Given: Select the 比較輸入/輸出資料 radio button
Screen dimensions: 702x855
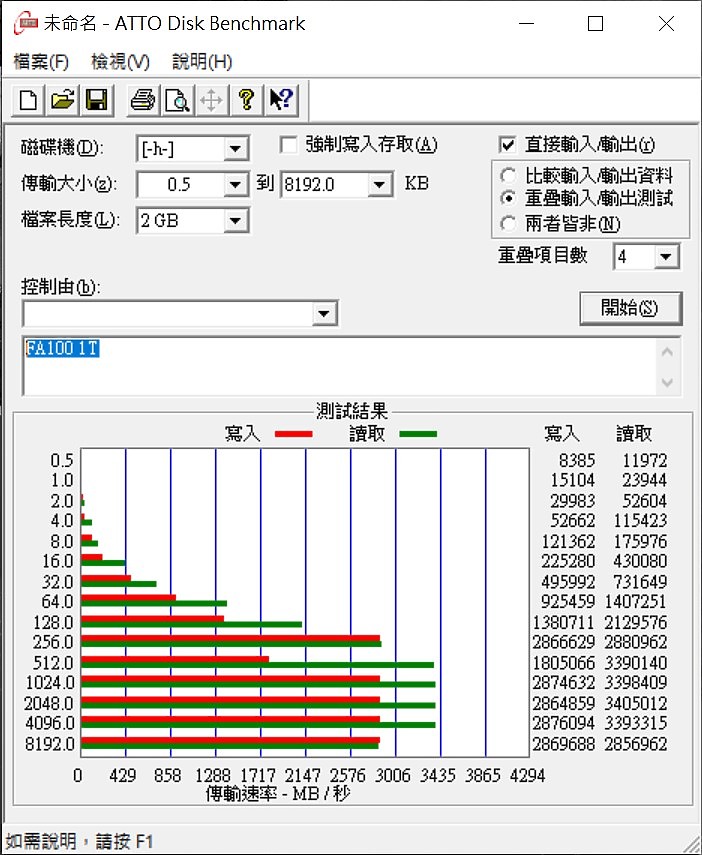Looking at the screenshot, I should 508,176.
